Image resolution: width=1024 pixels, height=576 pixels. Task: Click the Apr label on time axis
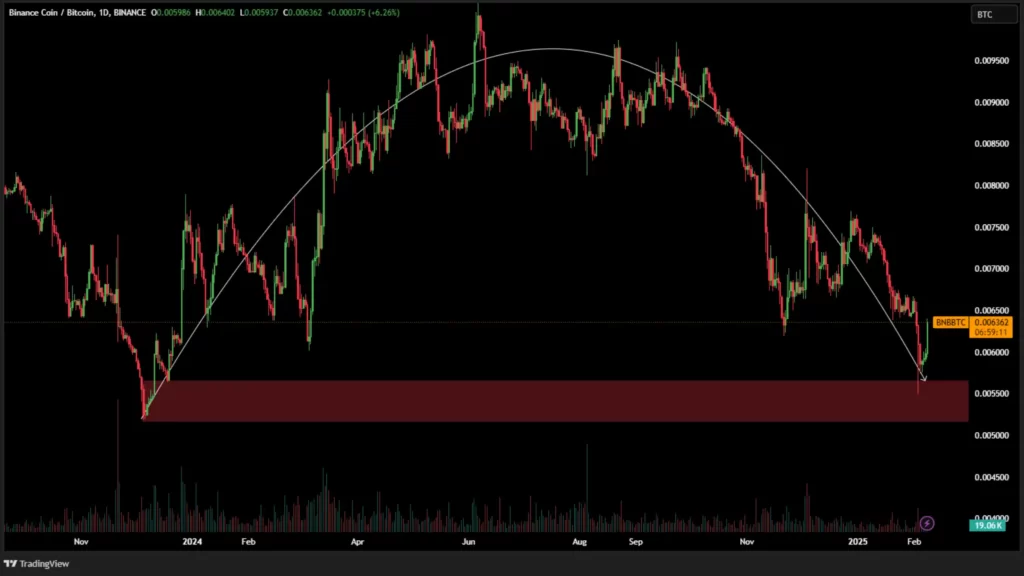[357, 541]
